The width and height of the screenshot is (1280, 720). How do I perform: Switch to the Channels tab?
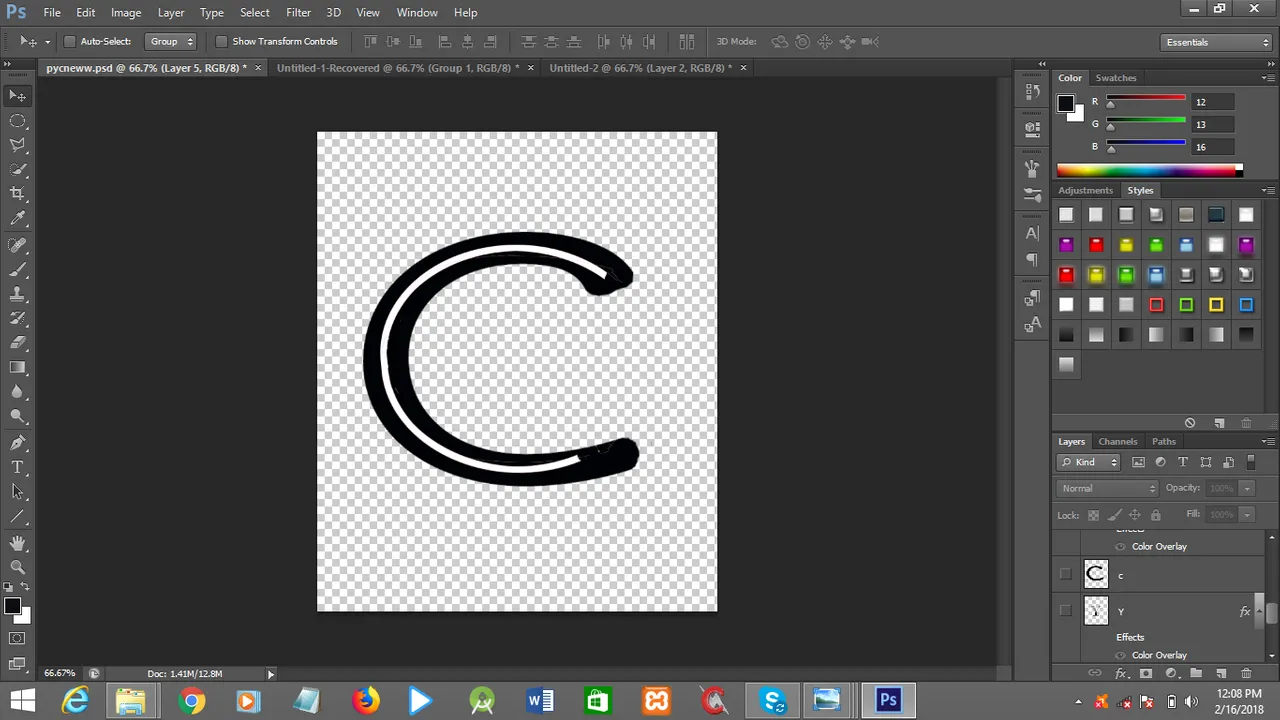(x=1118, y=441)
